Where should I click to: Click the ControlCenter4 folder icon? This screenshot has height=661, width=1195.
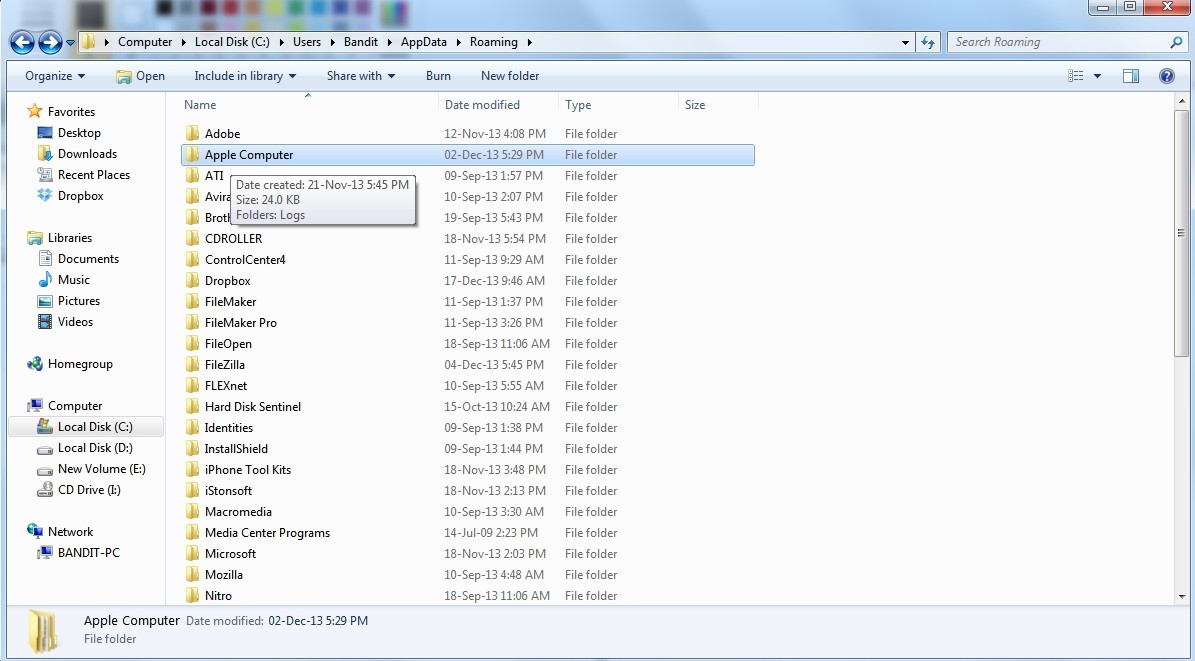click(x=193, y=260)
